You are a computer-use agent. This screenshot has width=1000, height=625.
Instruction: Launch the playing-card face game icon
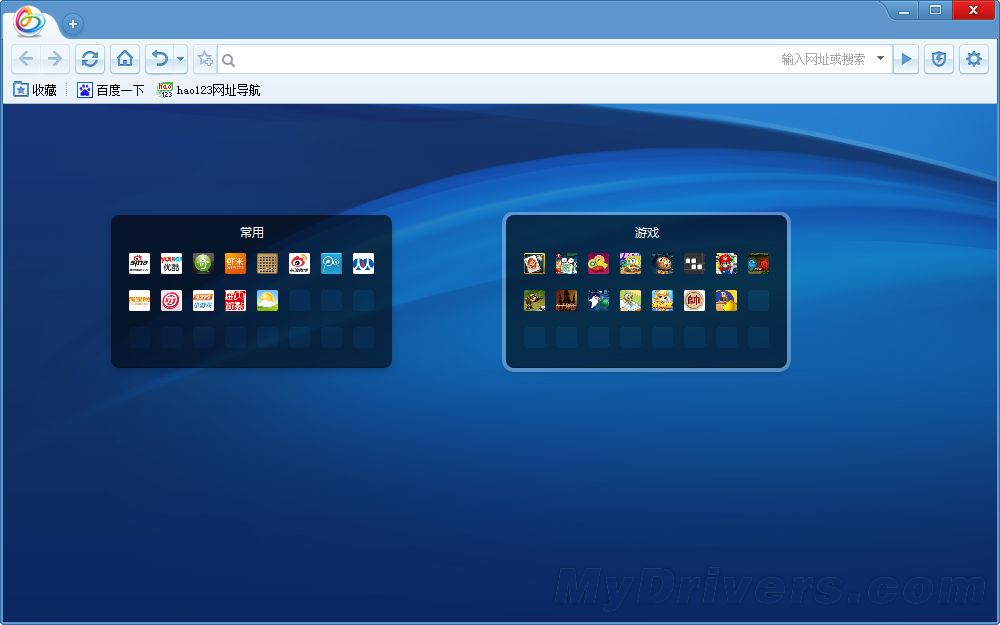(534, 263)
